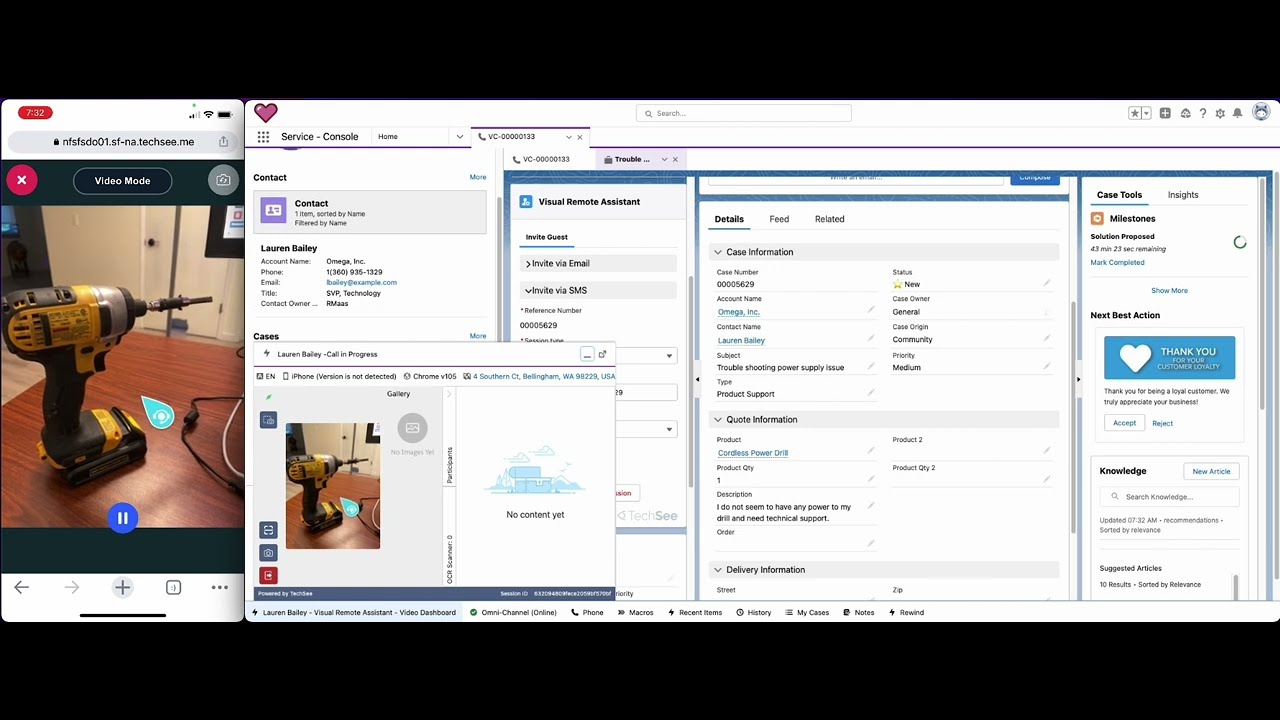1280x720 pixels.
Task: Open the 4 Southern Ct address link
Action: coord(544,377)
